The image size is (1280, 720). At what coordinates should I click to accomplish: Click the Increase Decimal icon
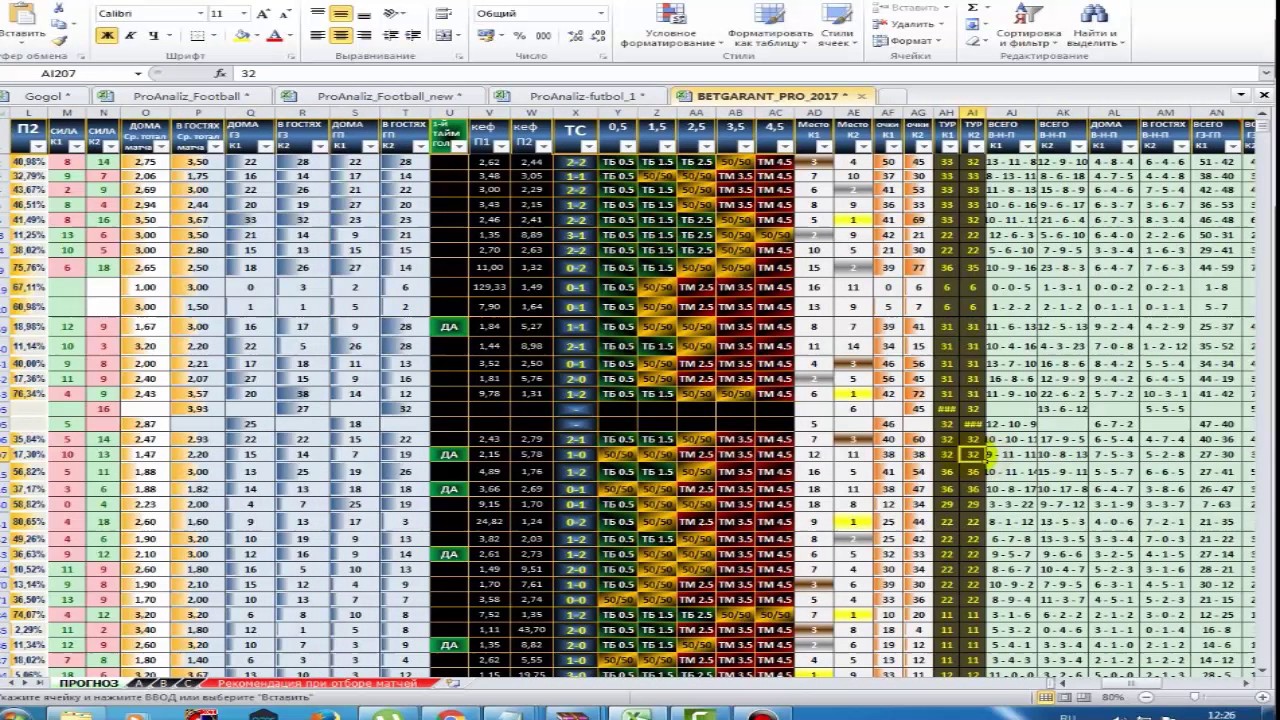click(574, 36)
